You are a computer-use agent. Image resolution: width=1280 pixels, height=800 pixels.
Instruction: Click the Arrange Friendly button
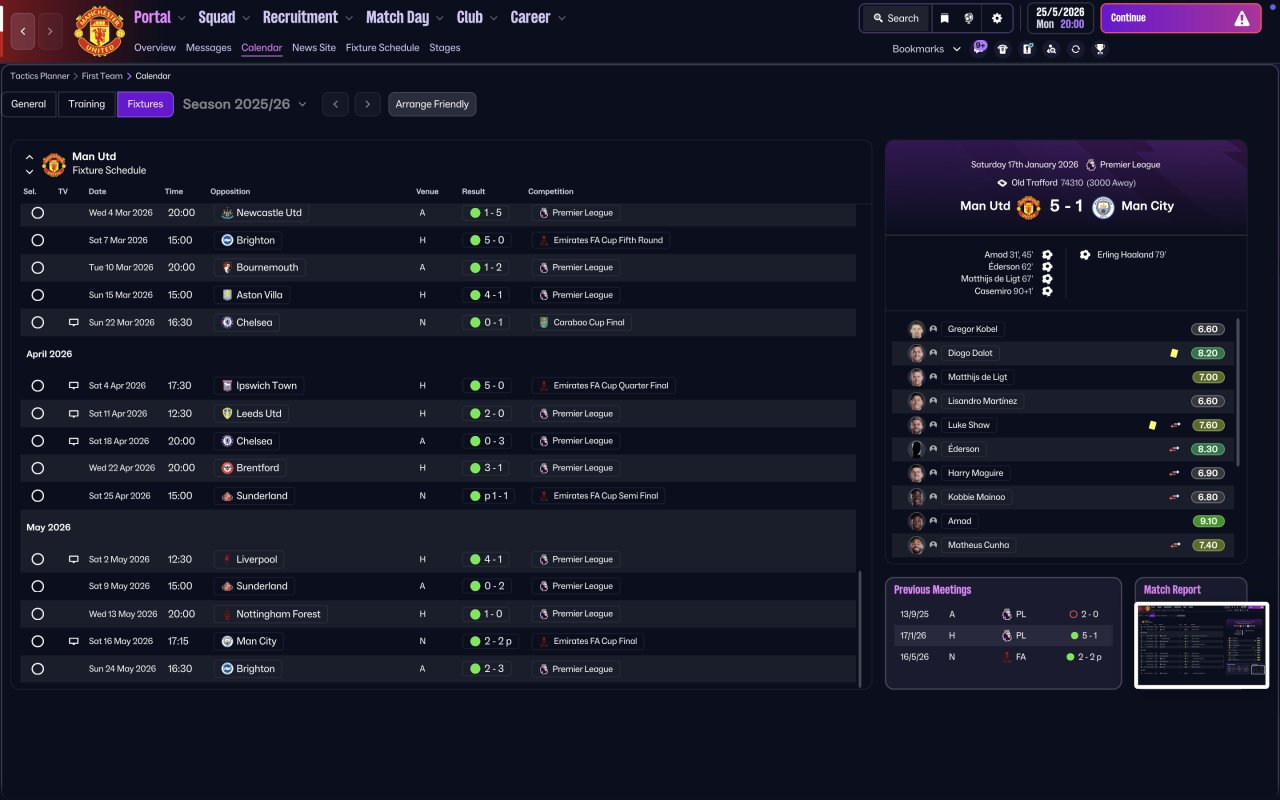tap(432, 104)
